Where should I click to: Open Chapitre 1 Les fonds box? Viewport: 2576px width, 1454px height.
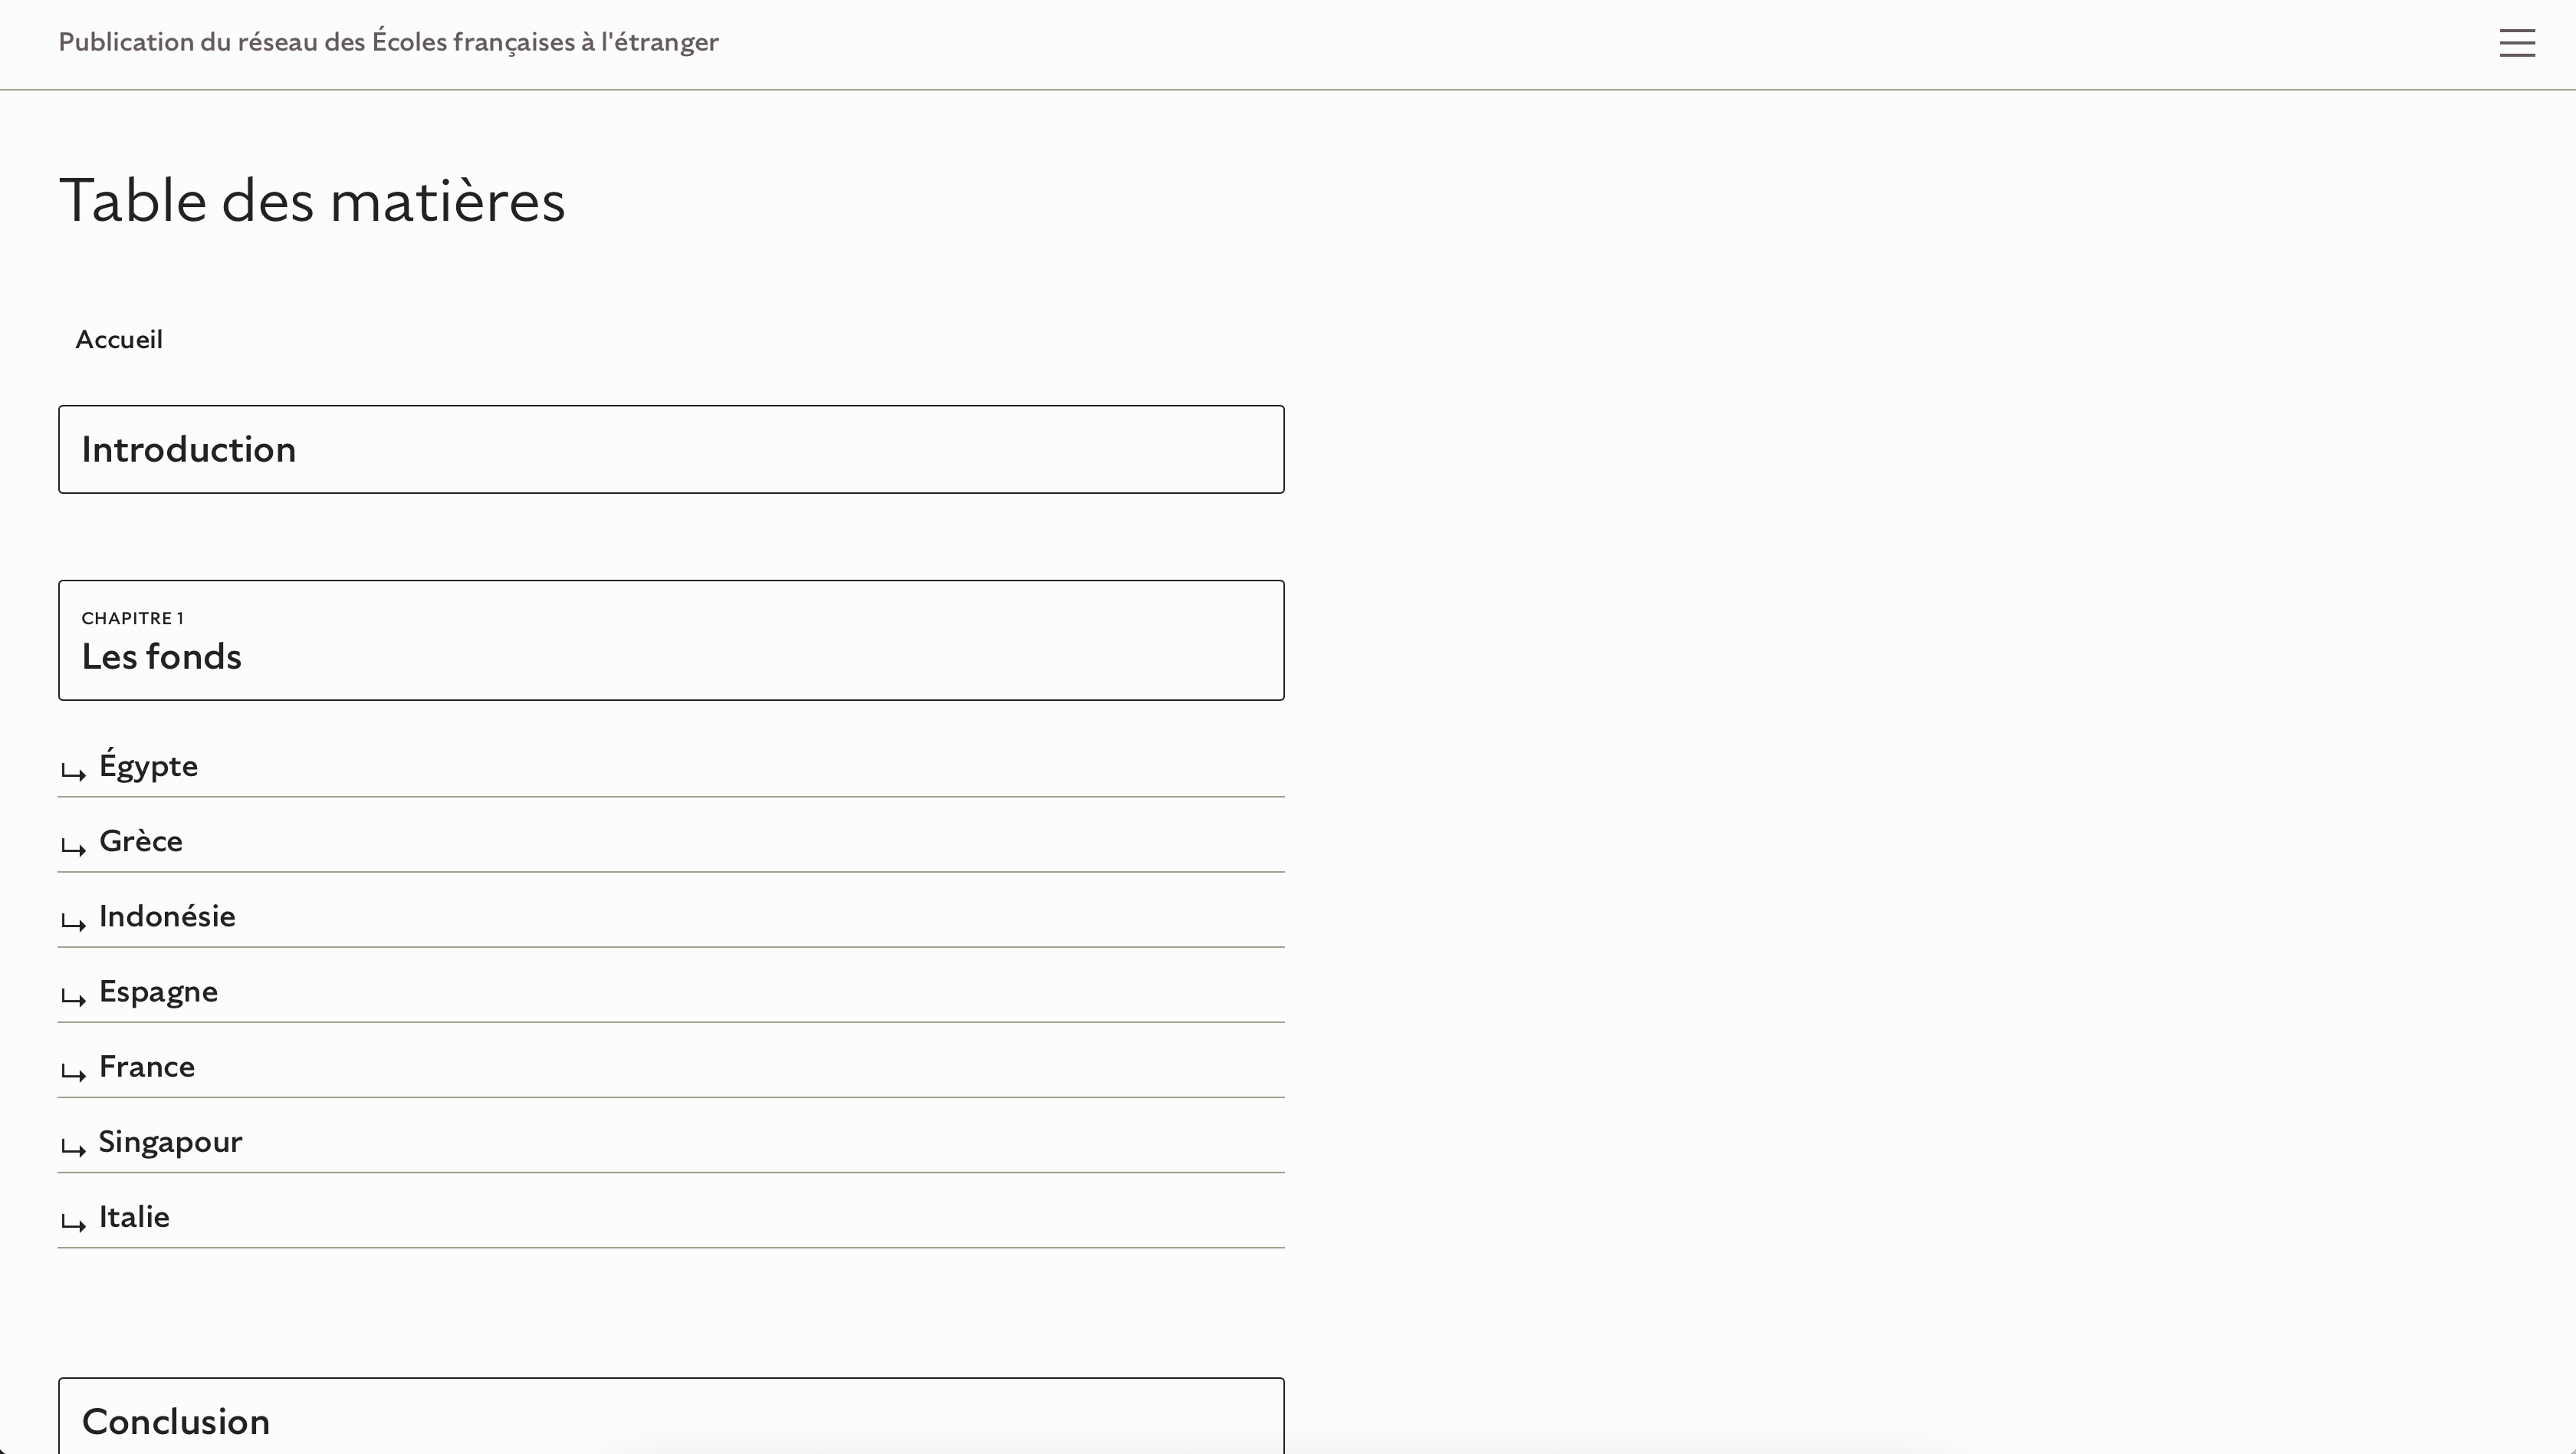670,640
